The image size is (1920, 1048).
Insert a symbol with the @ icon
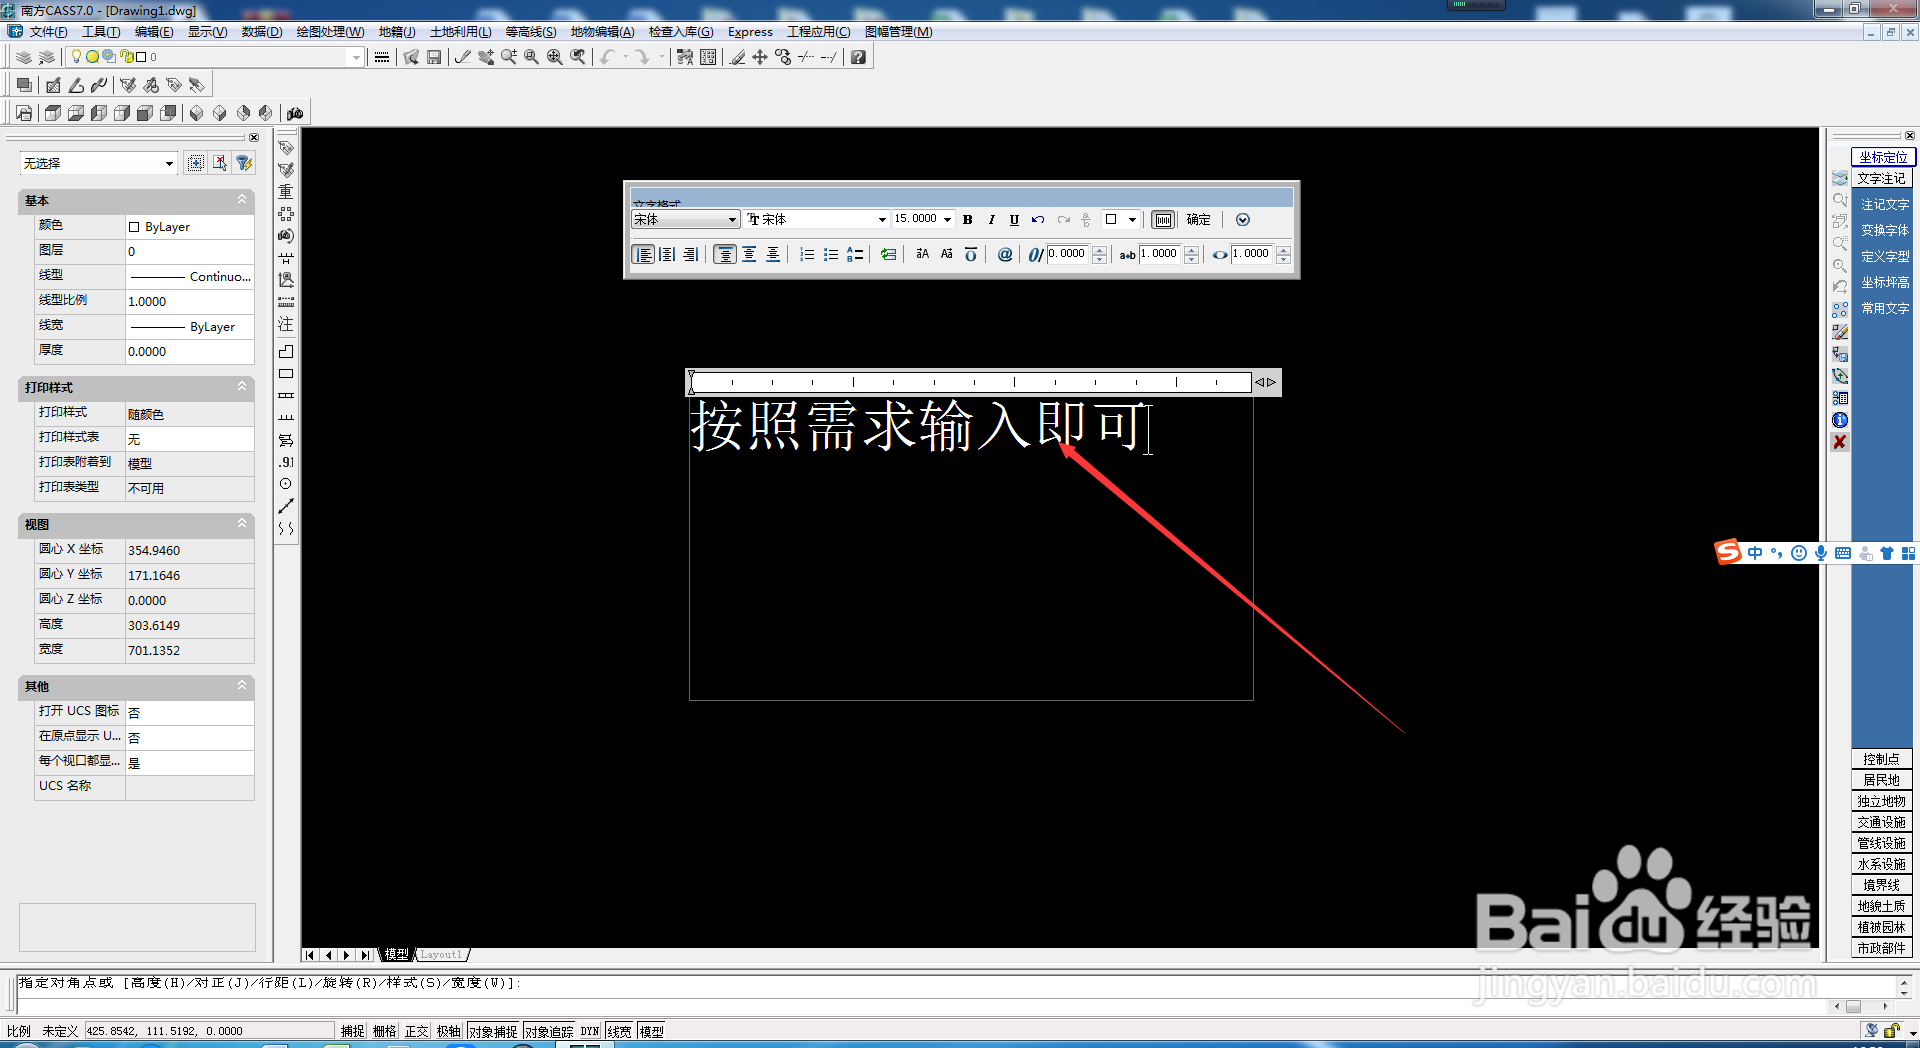pos(1005,255)
